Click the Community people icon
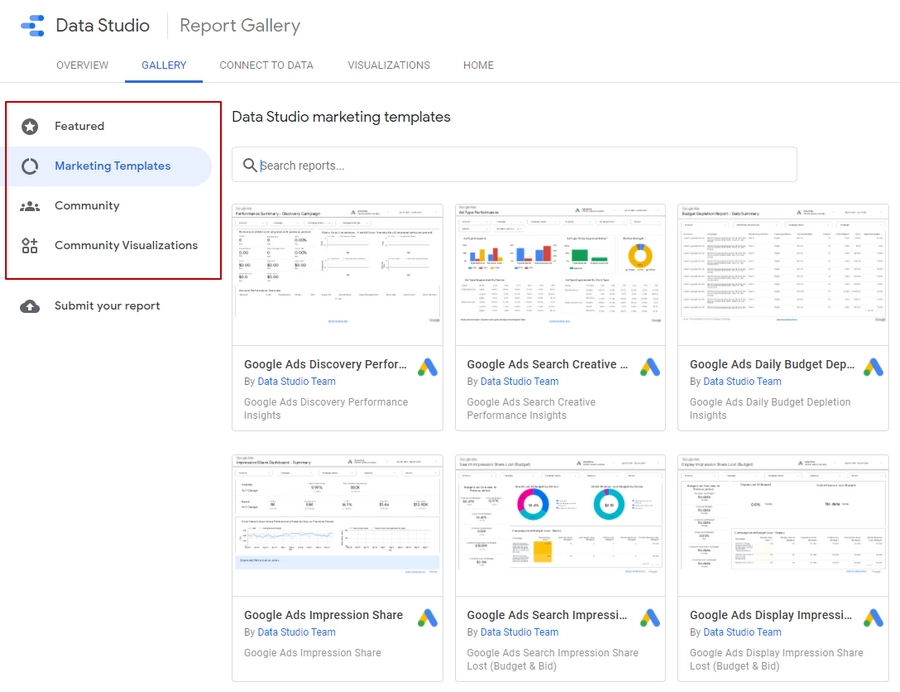This screenshot has height=692, width=900. 30,206
